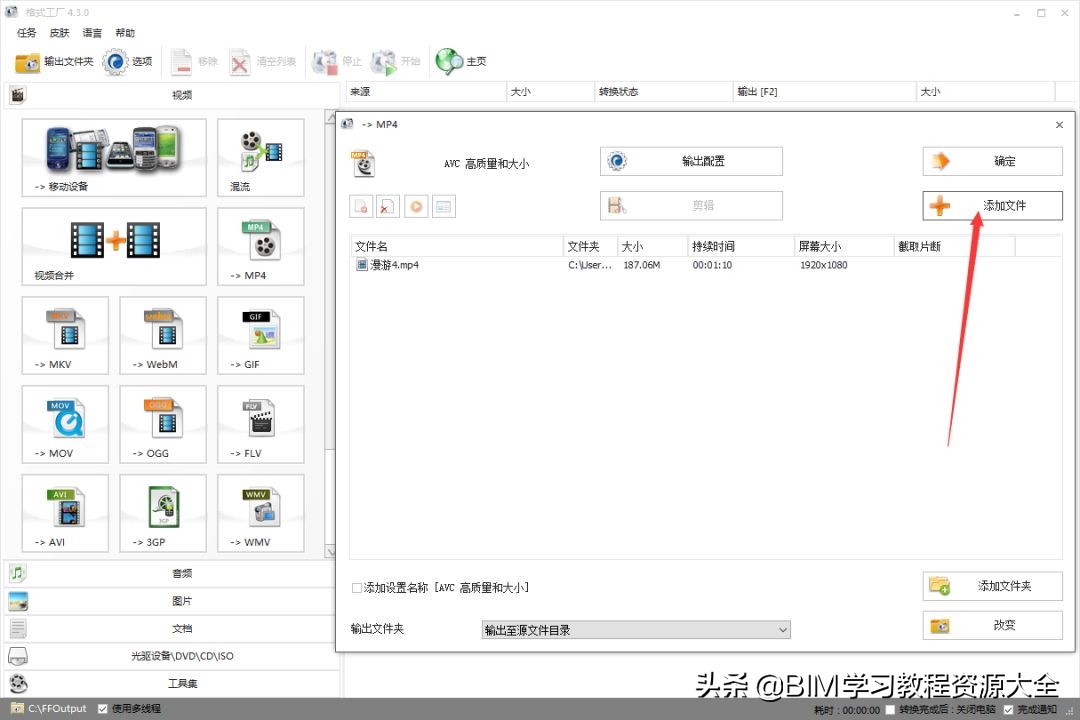Screen dimensions: 1080x720
Task: Select the AVI format icon
Action: (65, 513)
